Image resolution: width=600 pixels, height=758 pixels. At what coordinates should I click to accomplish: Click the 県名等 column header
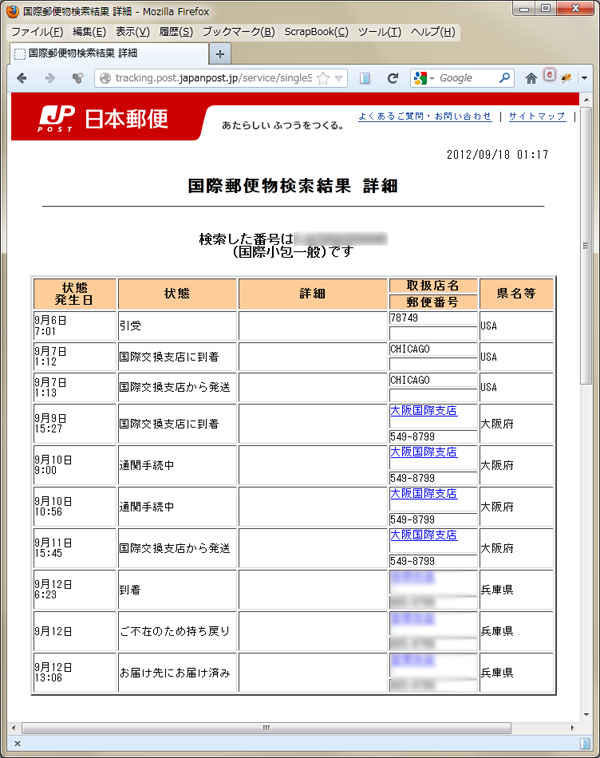pyautogui.click(x=516, y=293)
